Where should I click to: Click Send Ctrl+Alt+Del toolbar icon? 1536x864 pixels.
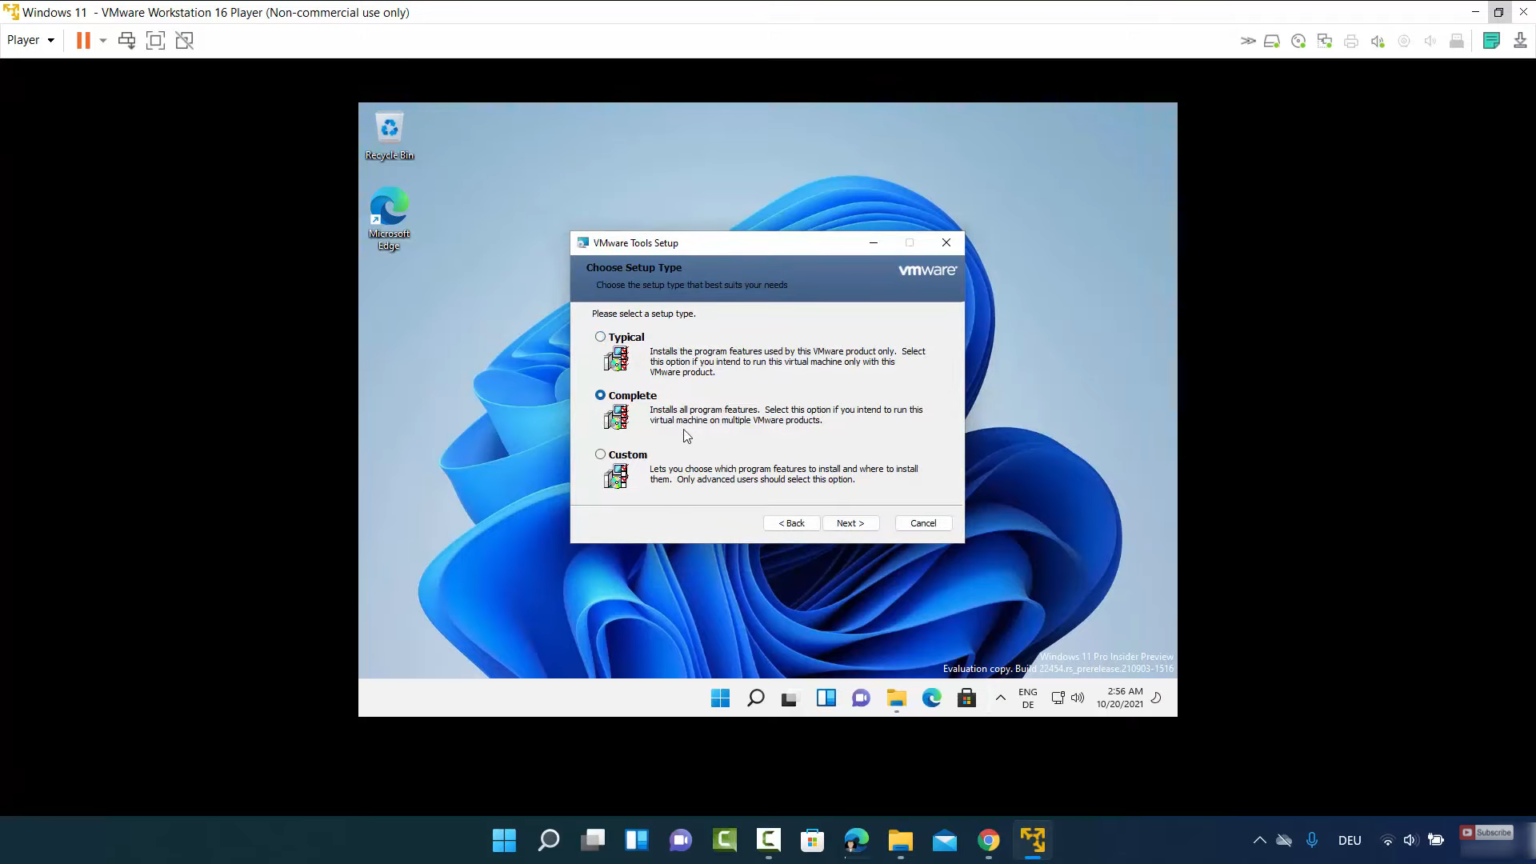pyautogui.click(x=127, y=40)
